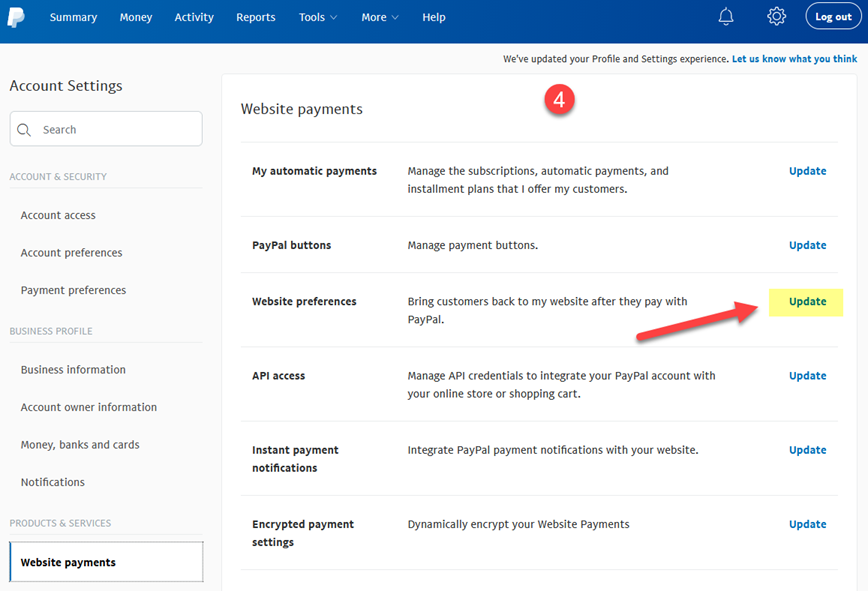Expand the More dropdown menu
Image resolution: width=868 pixels, height=591 pixels.
[380, 17]
